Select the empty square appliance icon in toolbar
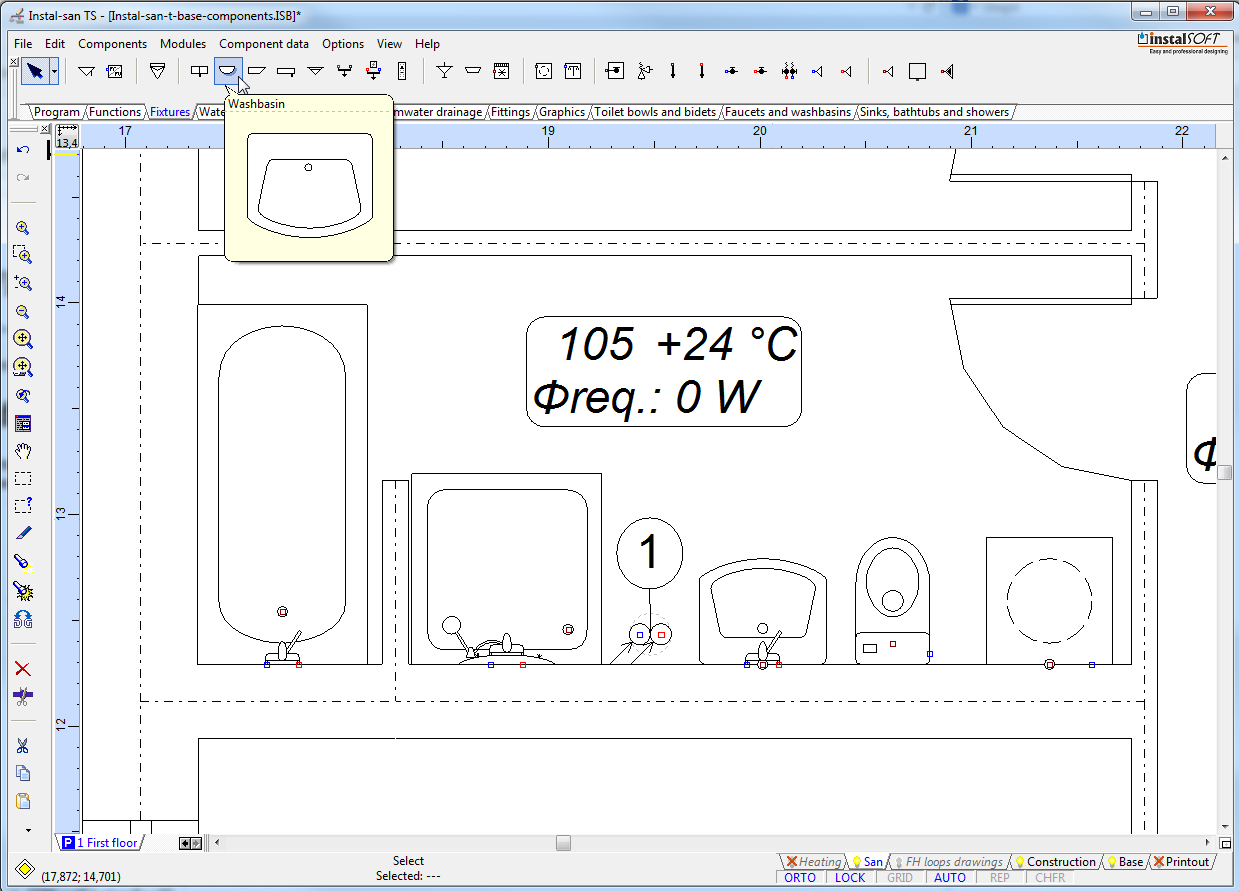Viewport: 1239px width, 891px height. tap(917, 71)
